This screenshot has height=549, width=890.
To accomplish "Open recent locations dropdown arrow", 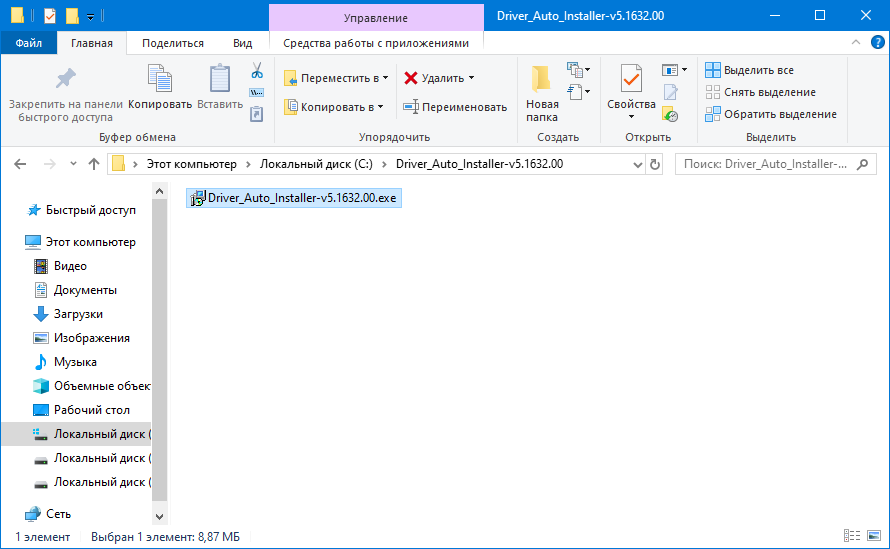I will pos(73,164).
